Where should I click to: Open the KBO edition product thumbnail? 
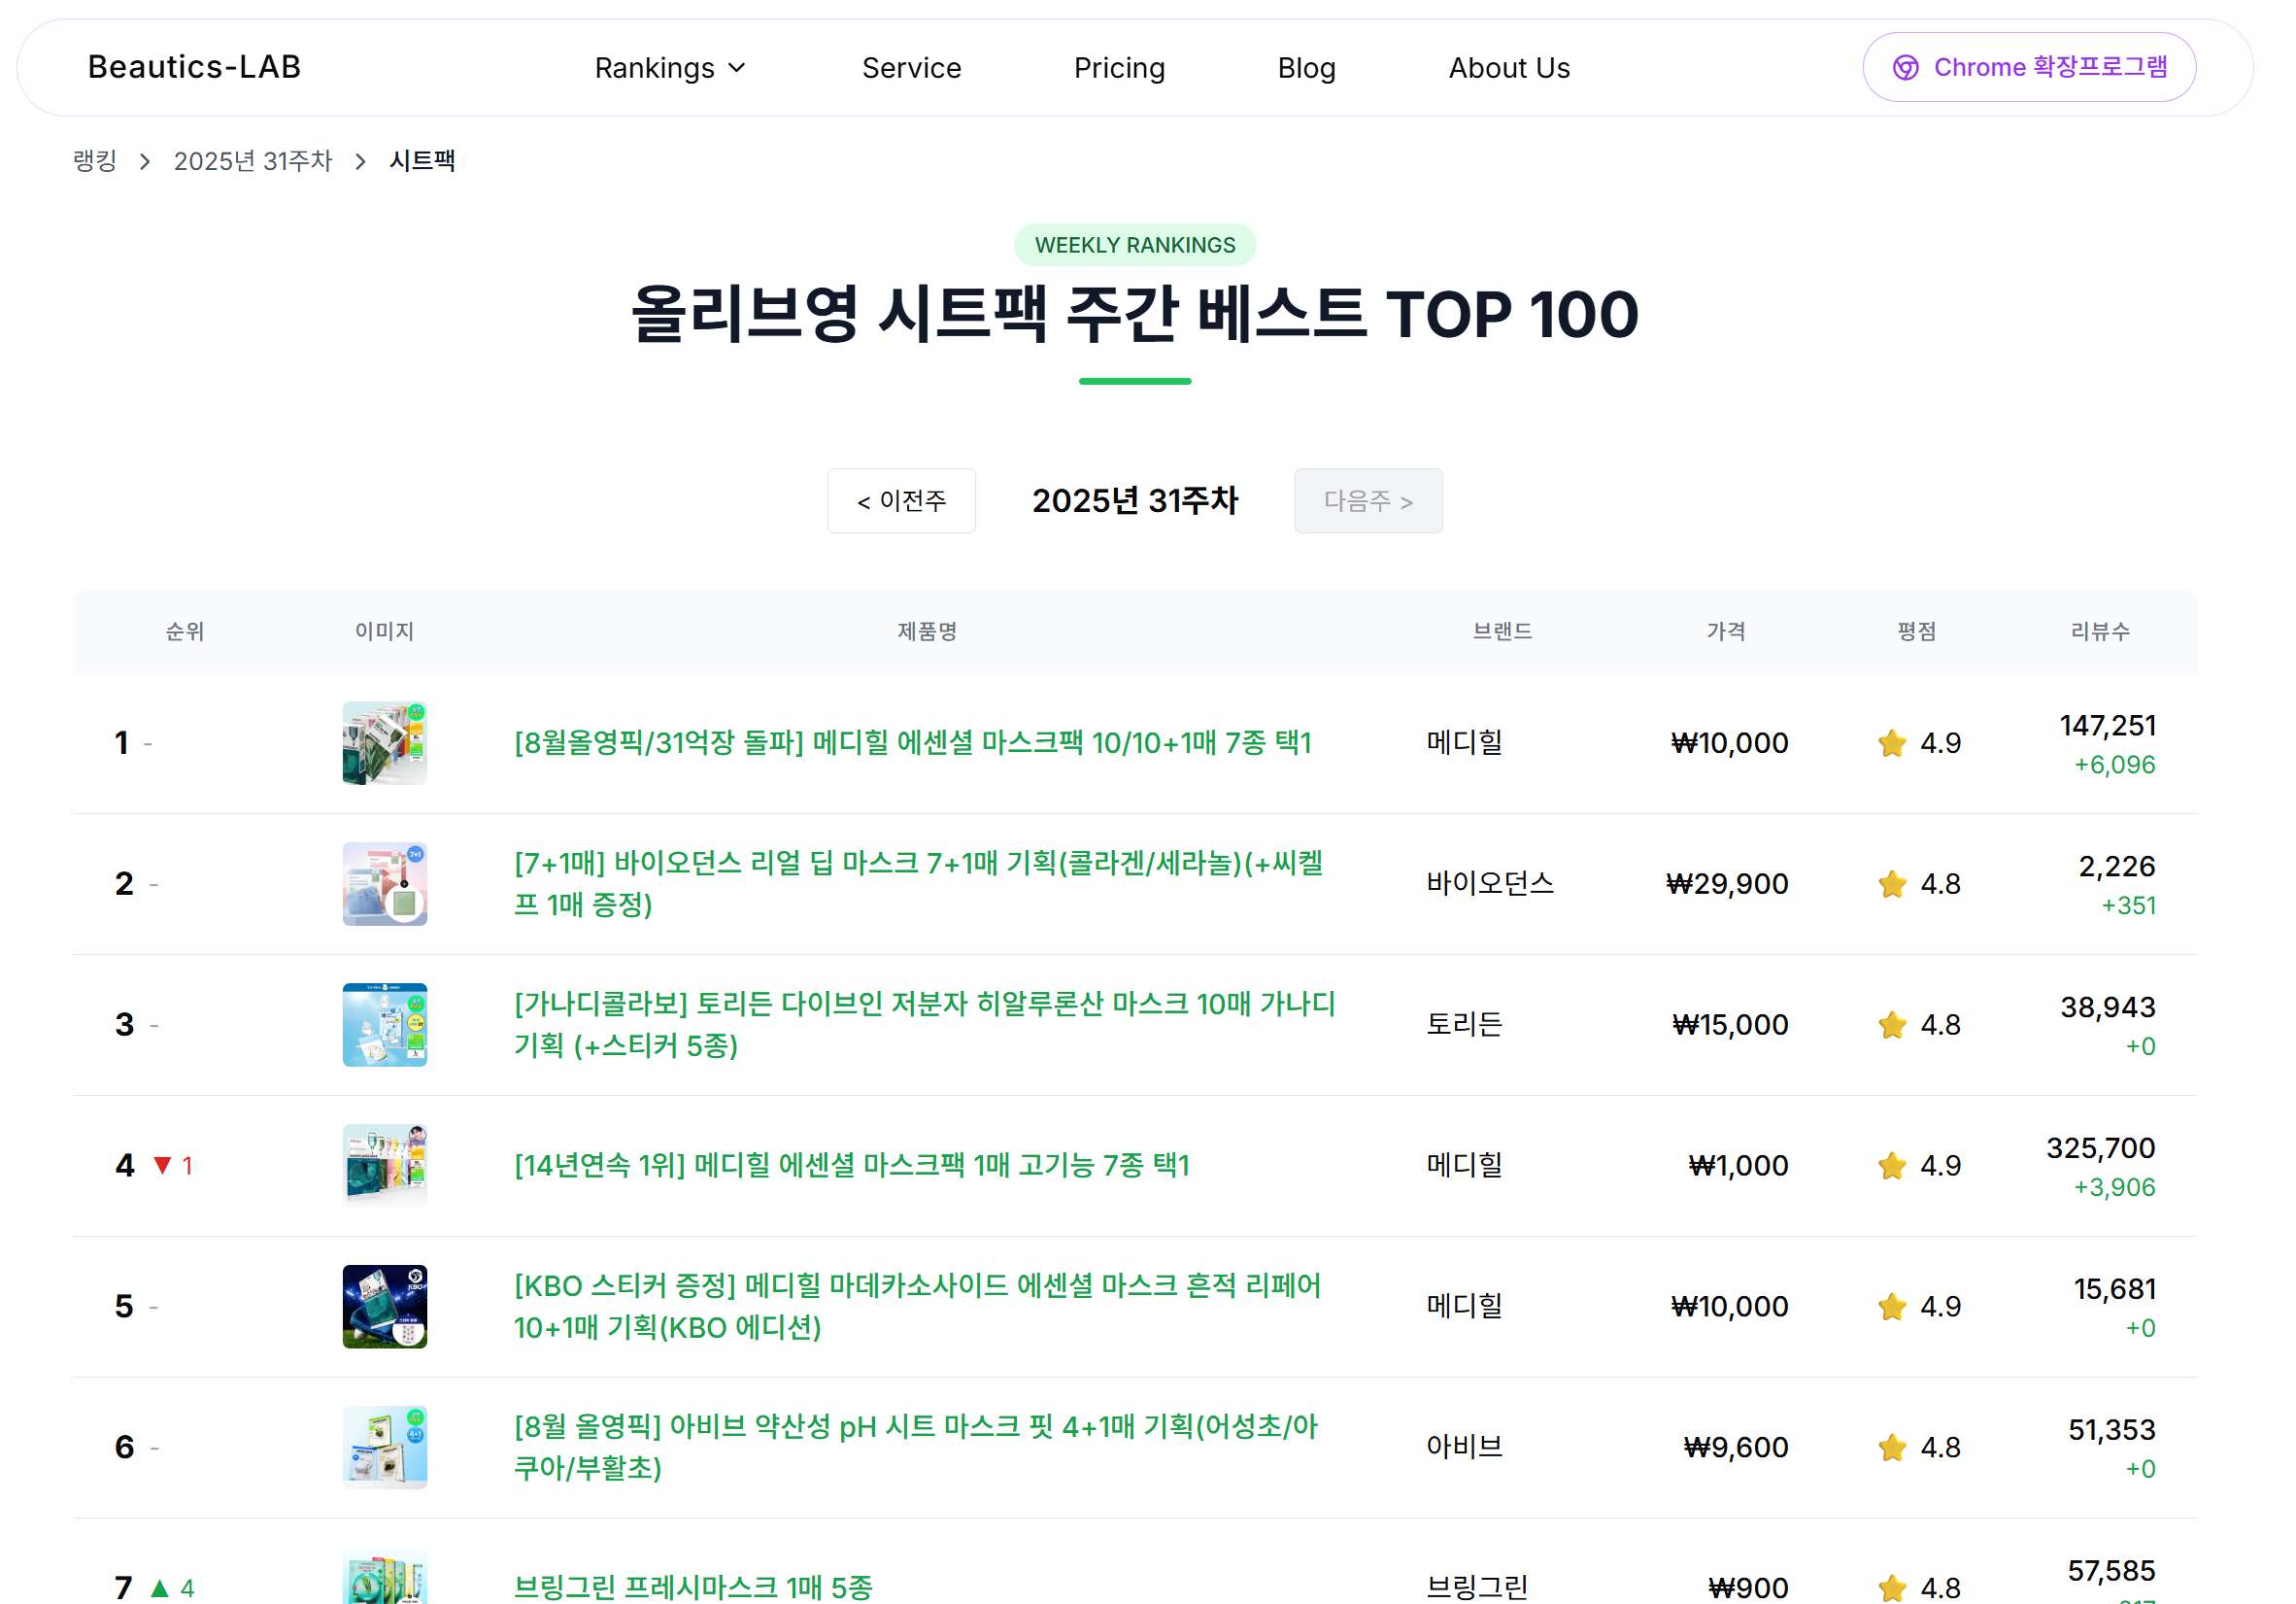pos(385,1307)
